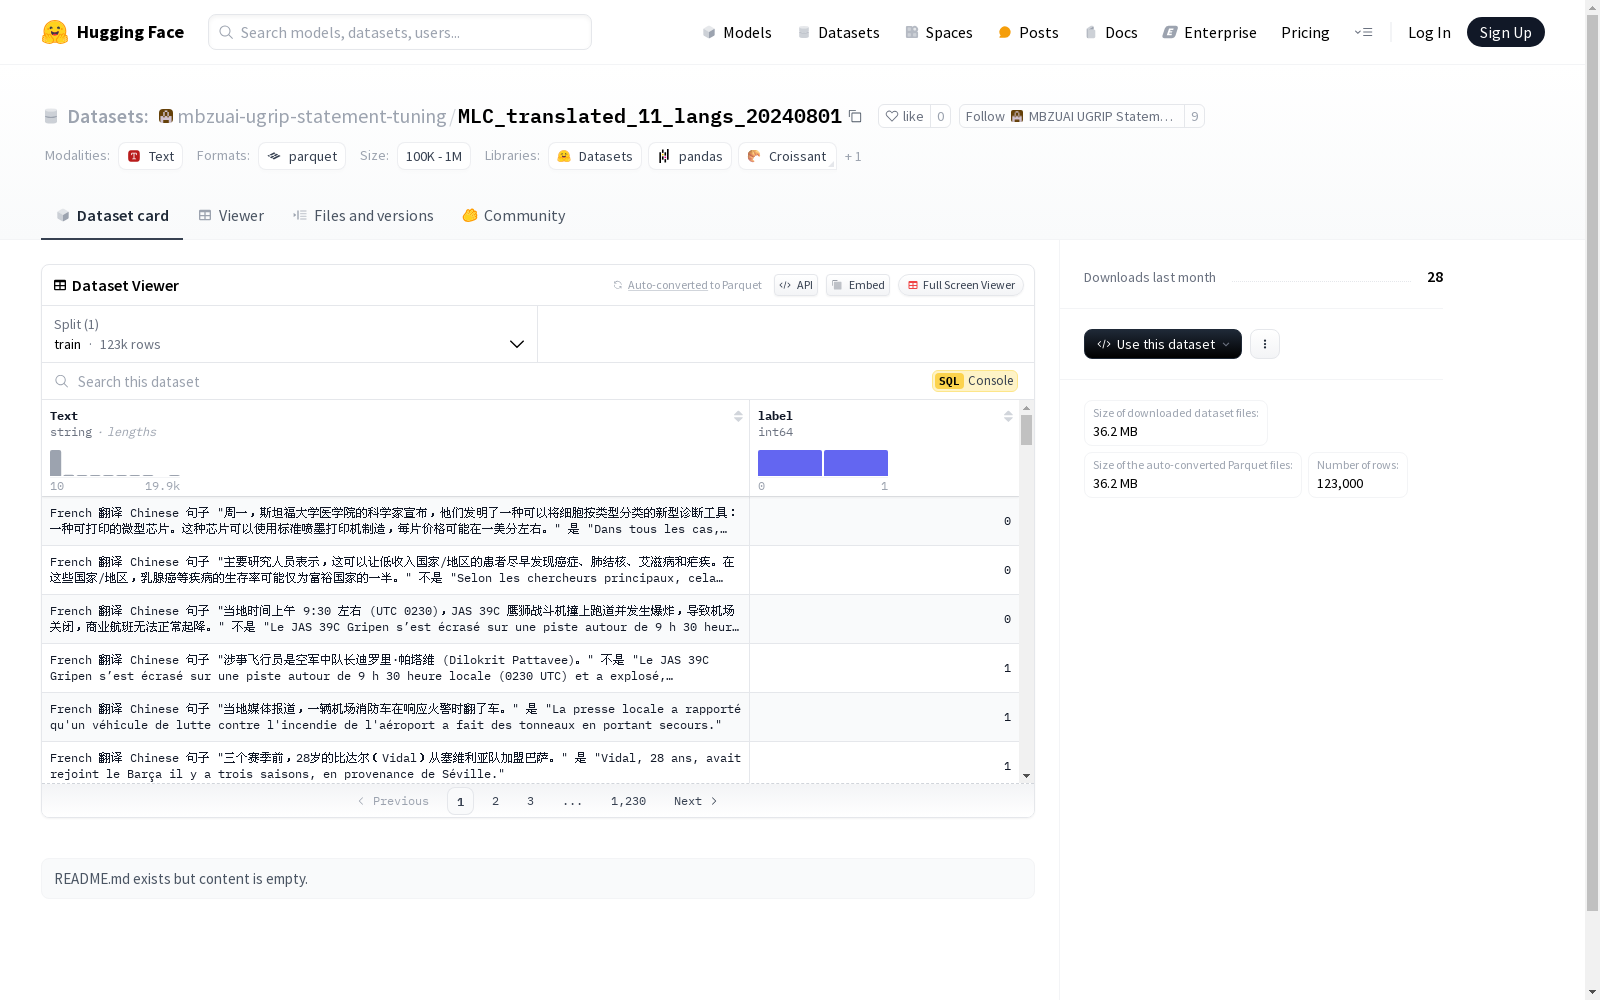Open the Embed viewer option
This screenshot has height=1000, width=1600.
pos(858,285)
